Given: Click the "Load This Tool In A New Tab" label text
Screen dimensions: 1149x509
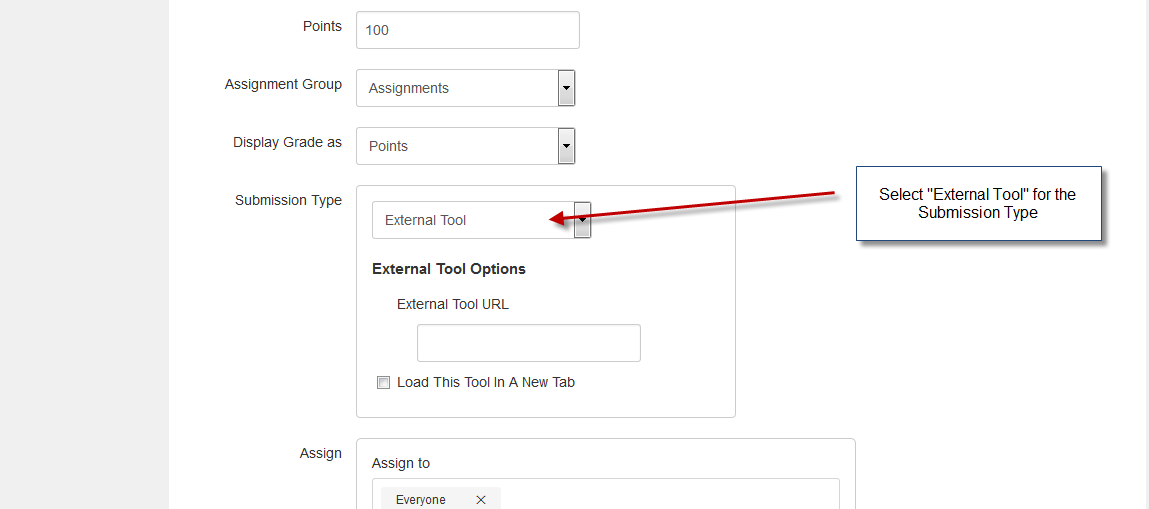Looking at the screenshot, I should pos(486,382).
